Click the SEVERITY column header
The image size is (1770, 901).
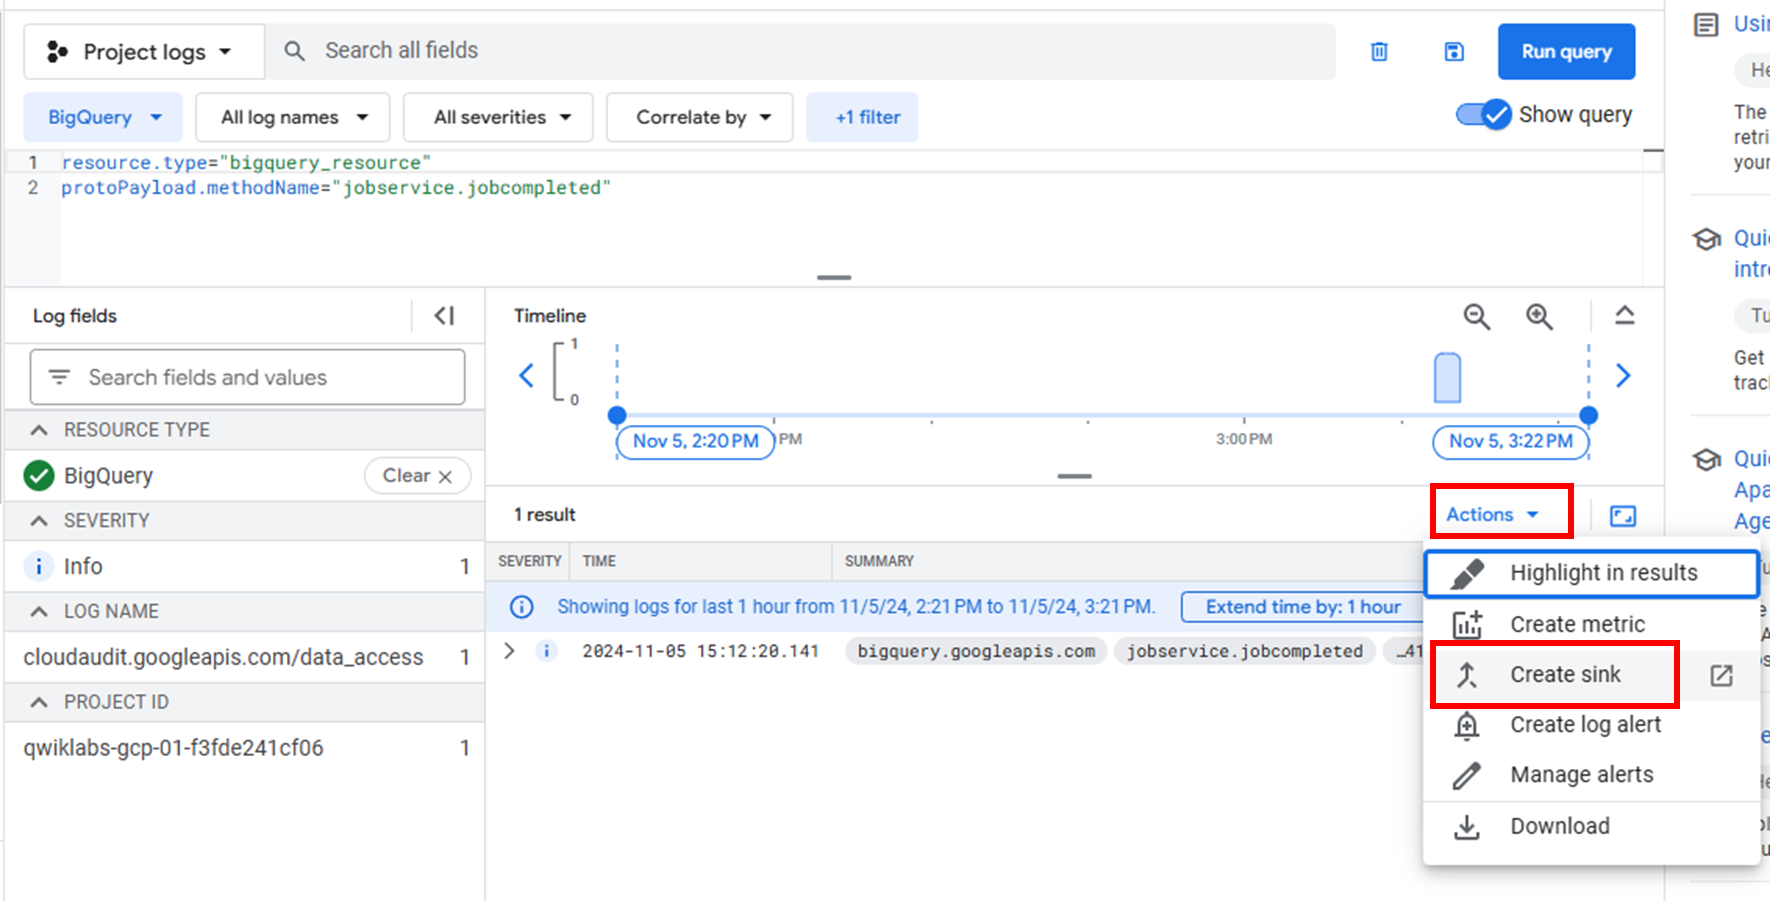529,562
